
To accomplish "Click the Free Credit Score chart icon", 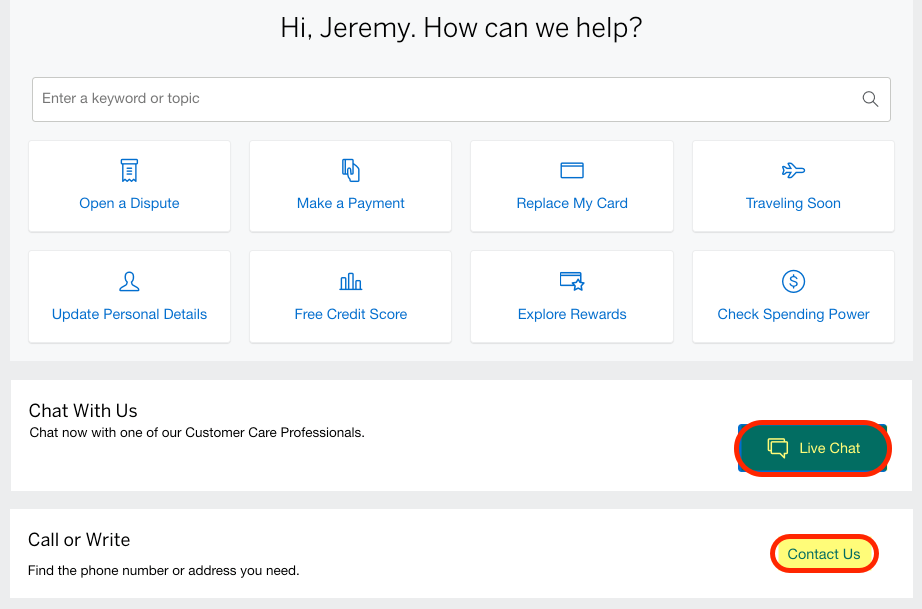I will click(x=350, y=282).
